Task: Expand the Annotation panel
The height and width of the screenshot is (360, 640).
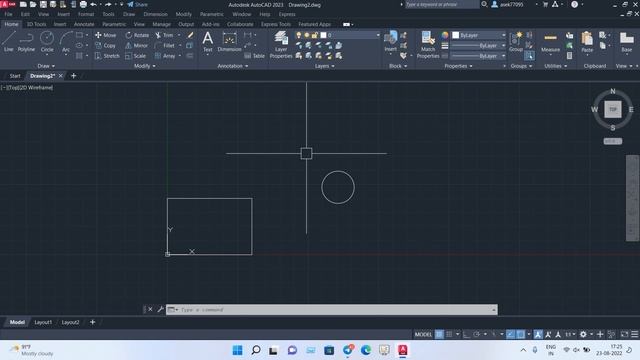Action: tap(233, 66)
